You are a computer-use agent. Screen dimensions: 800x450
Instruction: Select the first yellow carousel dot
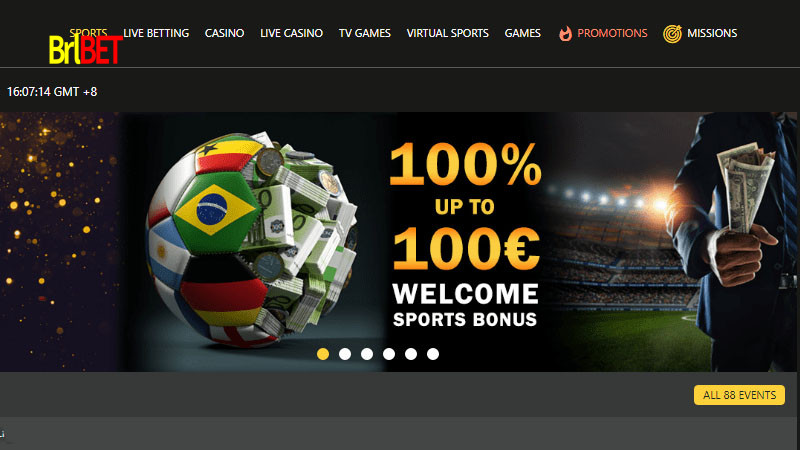(x=323, y=354)
